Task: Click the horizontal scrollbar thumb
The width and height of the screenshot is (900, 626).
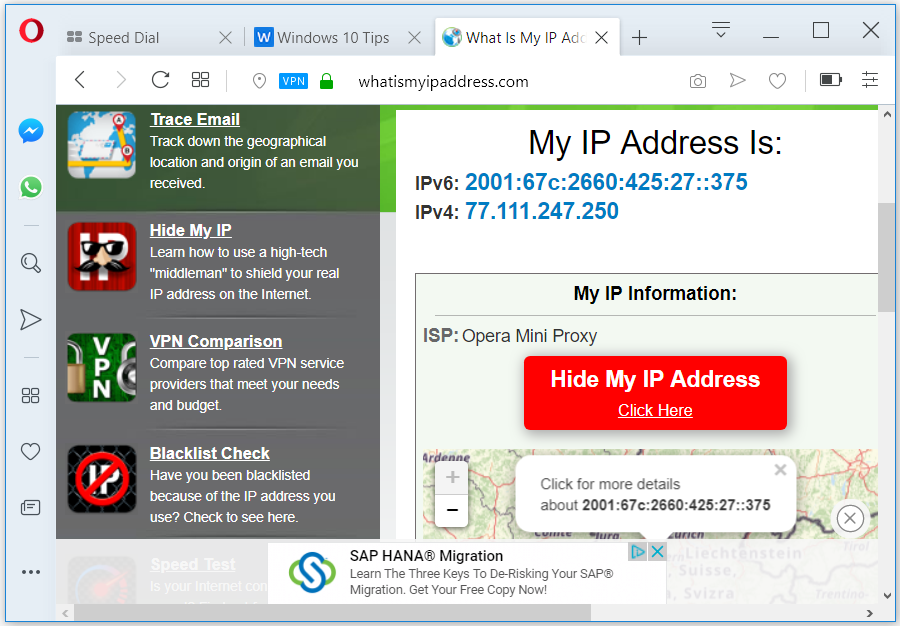Action: click(x=333, y=613)
